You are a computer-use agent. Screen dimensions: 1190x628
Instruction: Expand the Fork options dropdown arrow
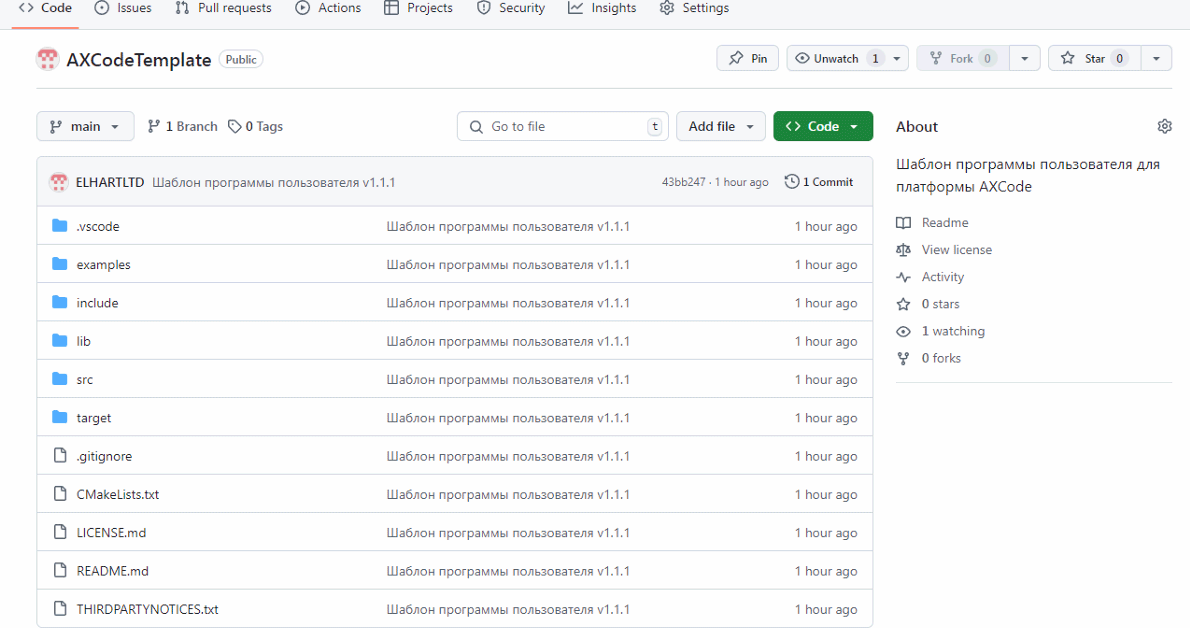tap(1025, 58)
